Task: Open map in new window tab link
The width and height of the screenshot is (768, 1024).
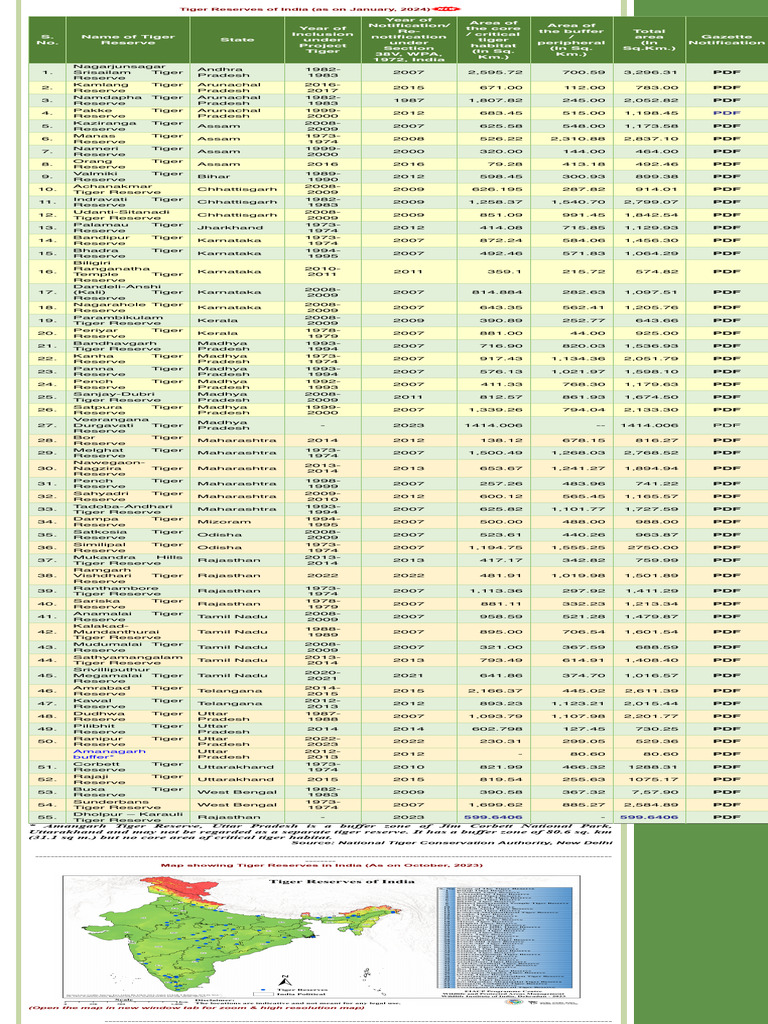Action: pos(197,1008)
